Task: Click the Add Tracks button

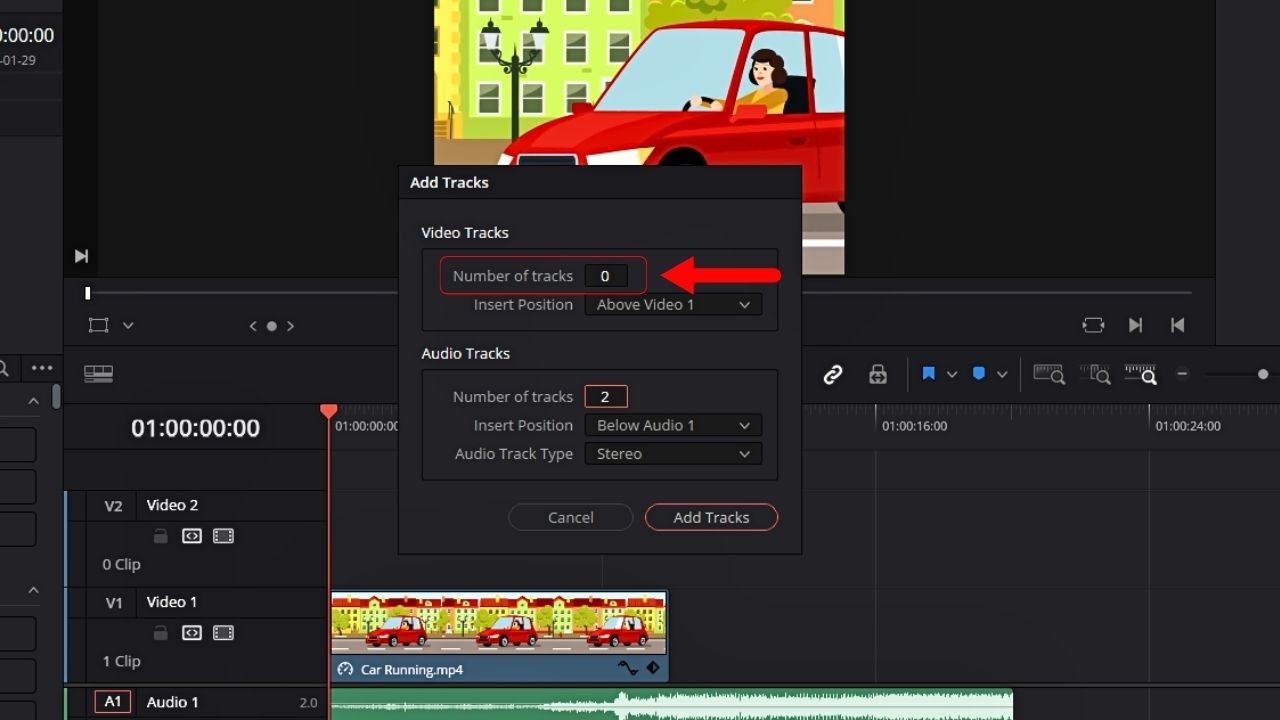Action: pos(711,517)
